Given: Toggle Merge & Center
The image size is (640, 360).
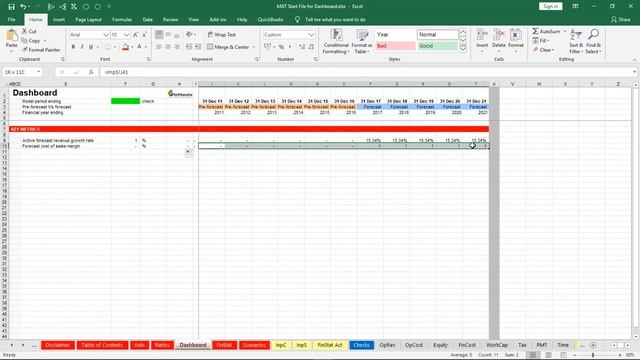Looking at the screenshot, I should [228, 47].
